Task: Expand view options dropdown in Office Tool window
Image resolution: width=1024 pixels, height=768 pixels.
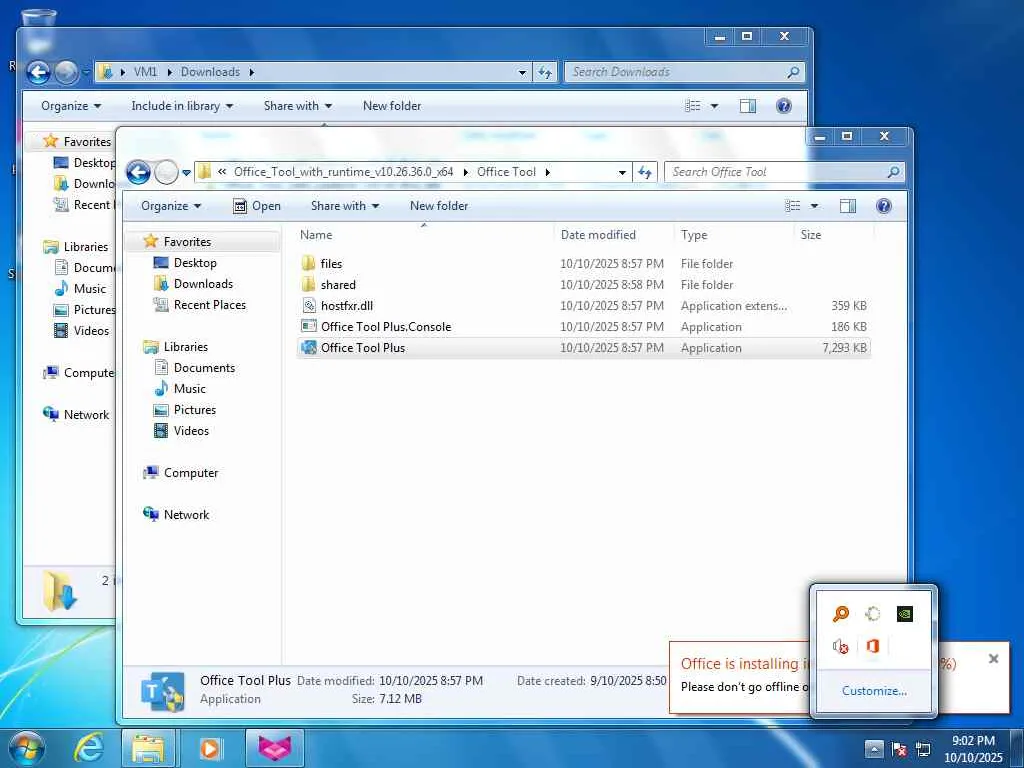Action: pos(814,206)
